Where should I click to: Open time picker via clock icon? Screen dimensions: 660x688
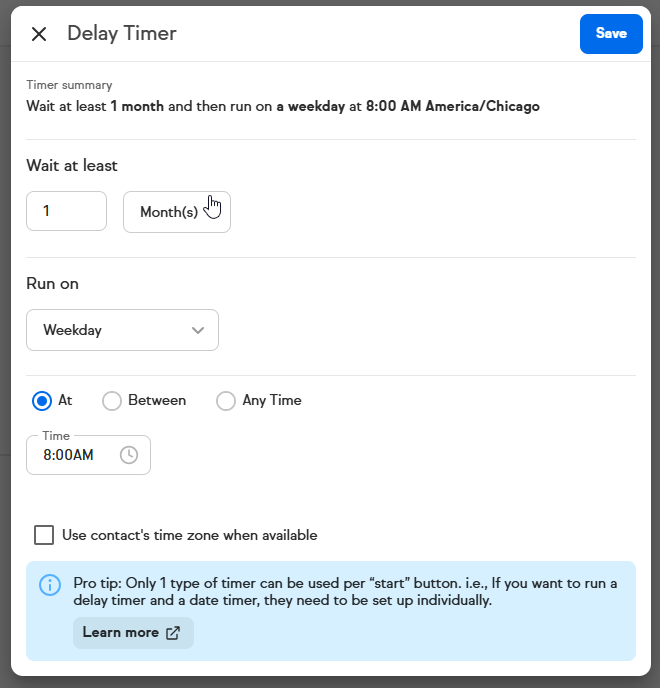(x=129, y=455)
